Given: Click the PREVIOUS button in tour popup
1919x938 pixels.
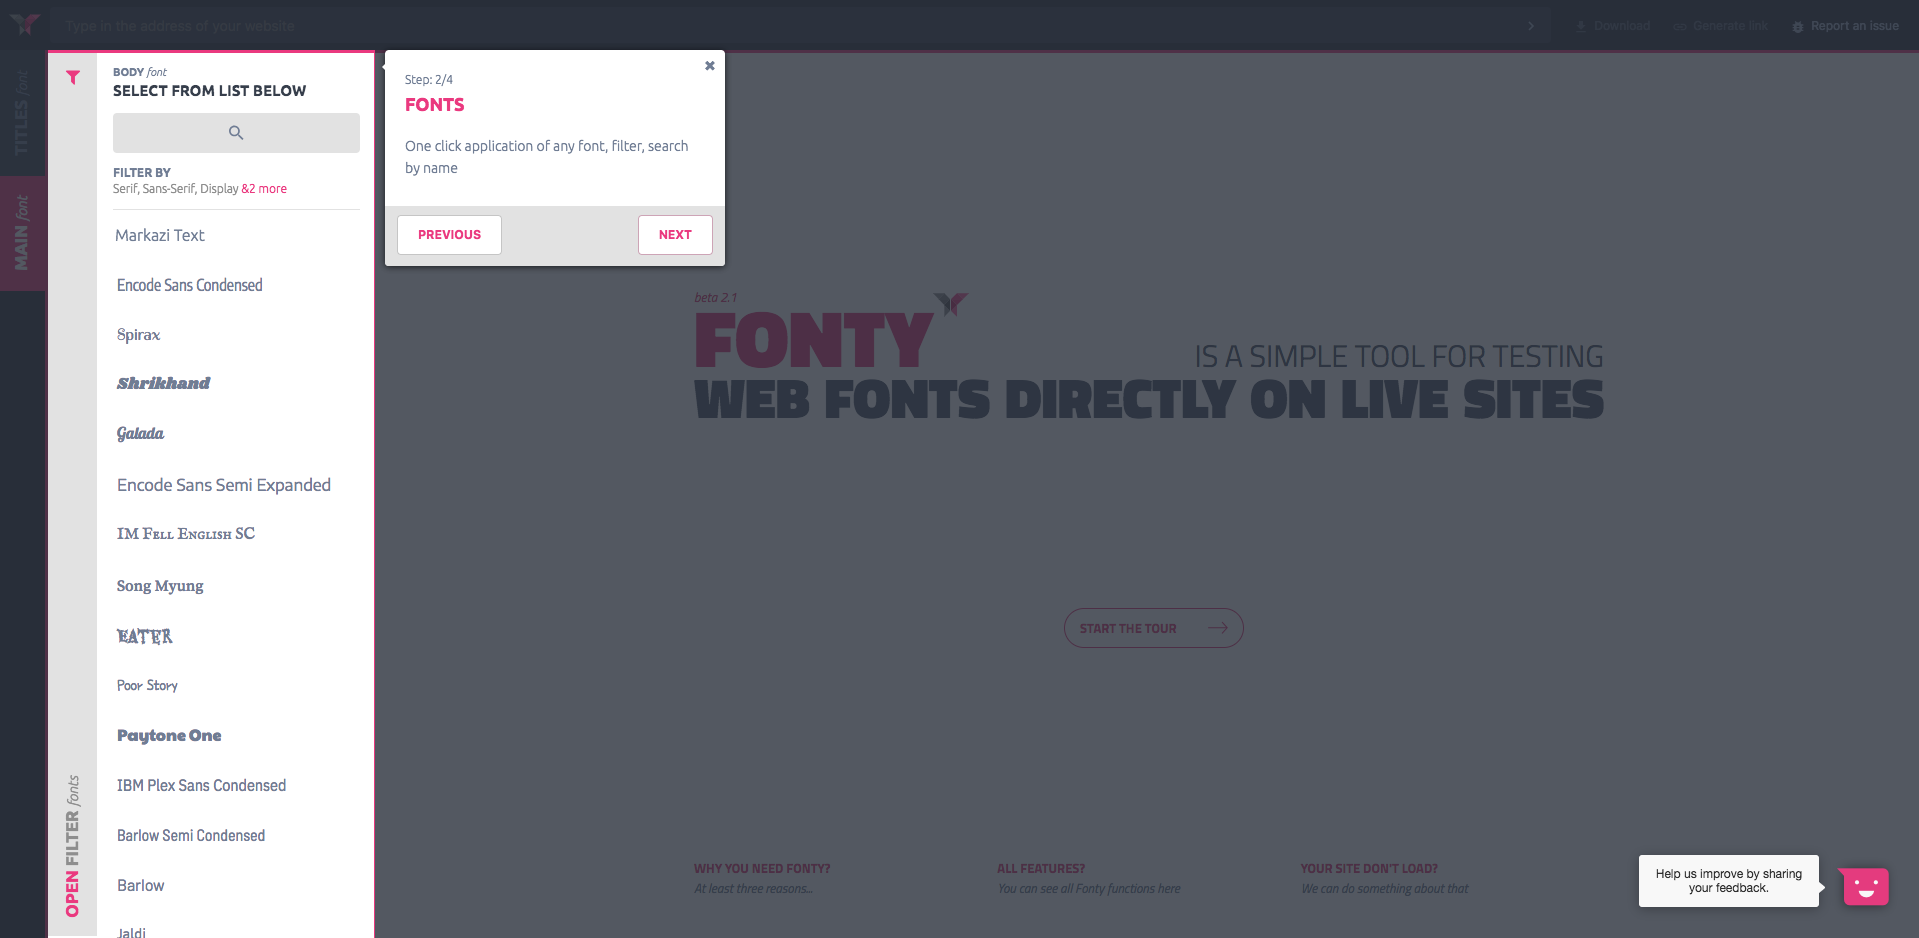Looking at the screenshot, I should click(449, 235).
